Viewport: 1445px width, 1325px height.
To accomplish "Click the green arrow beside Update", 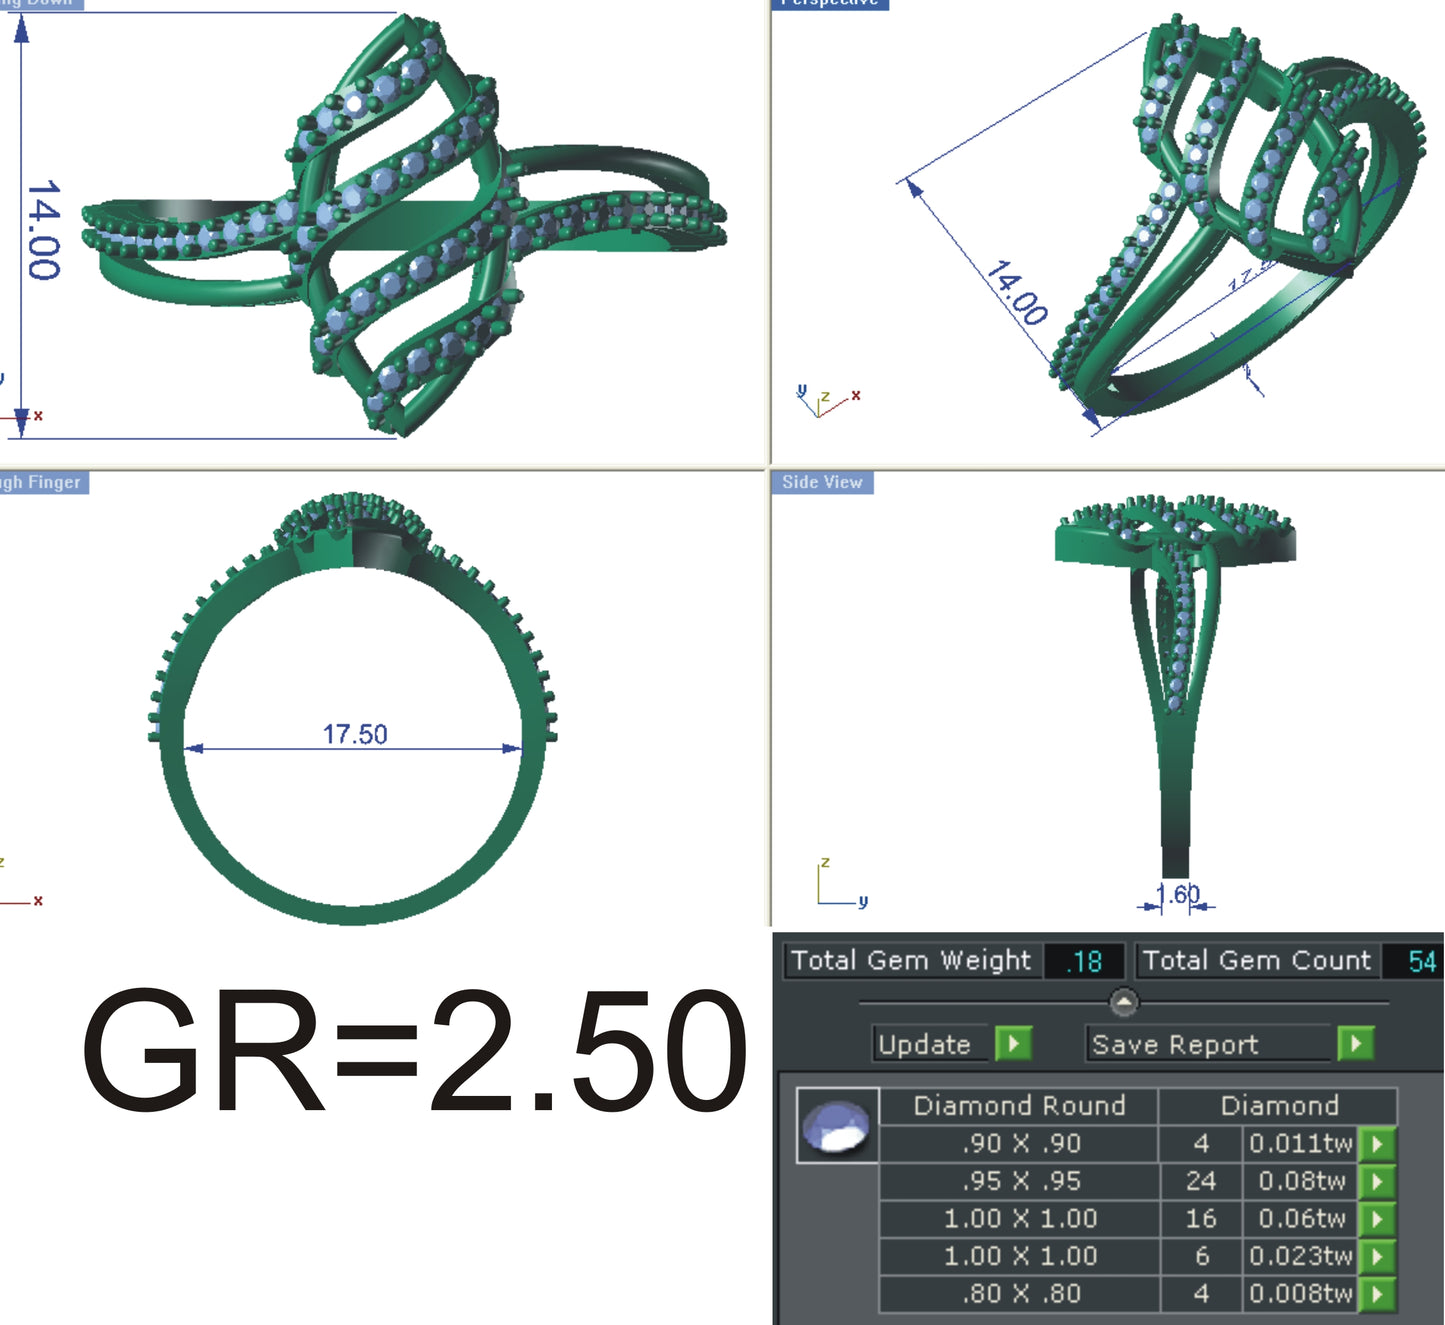I will pos(1015,1044).
